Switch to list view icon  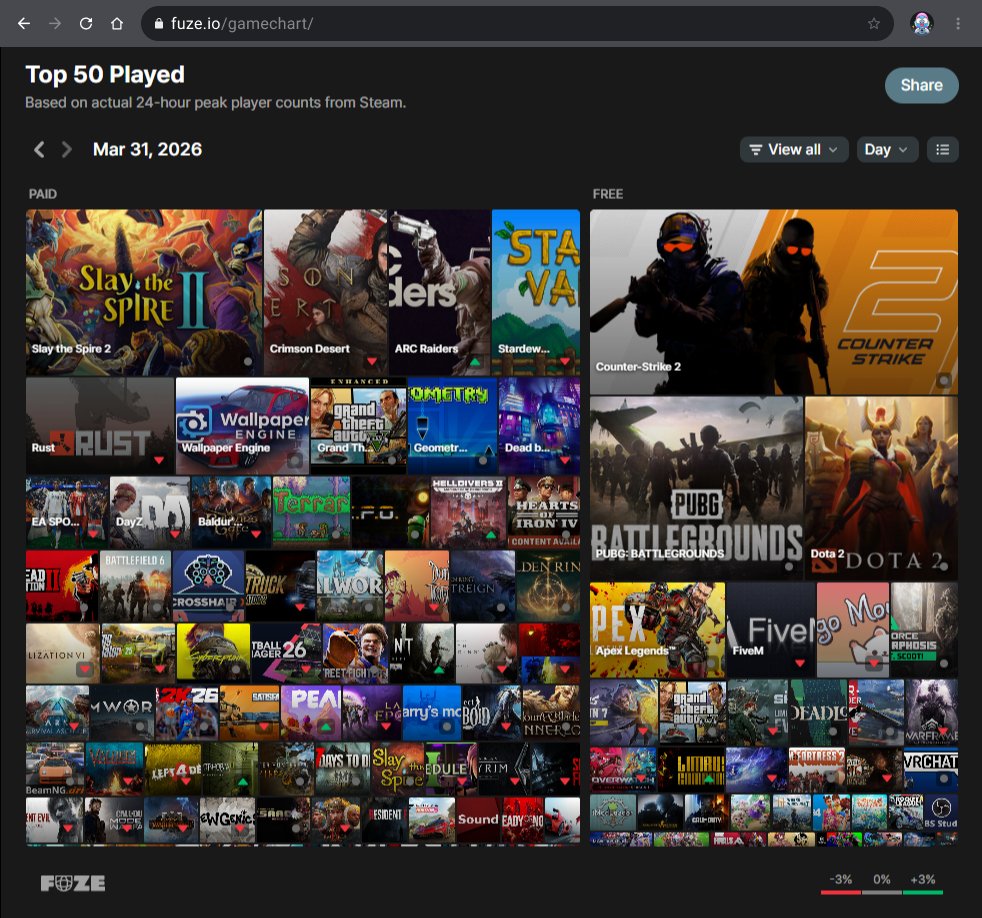[943, 150]
